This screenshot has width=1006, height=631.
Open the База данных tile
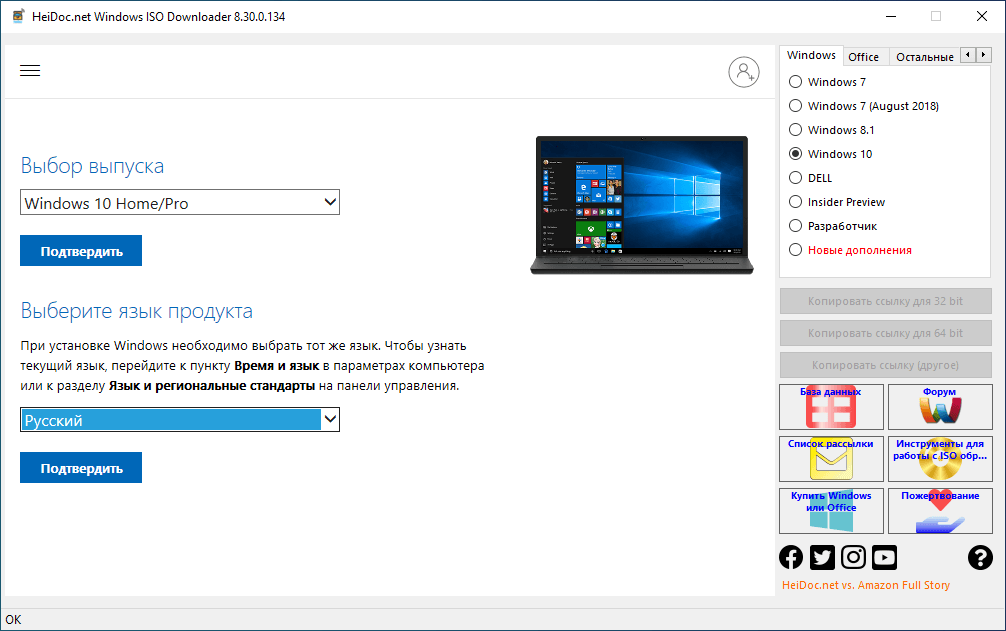coord(831,407)
